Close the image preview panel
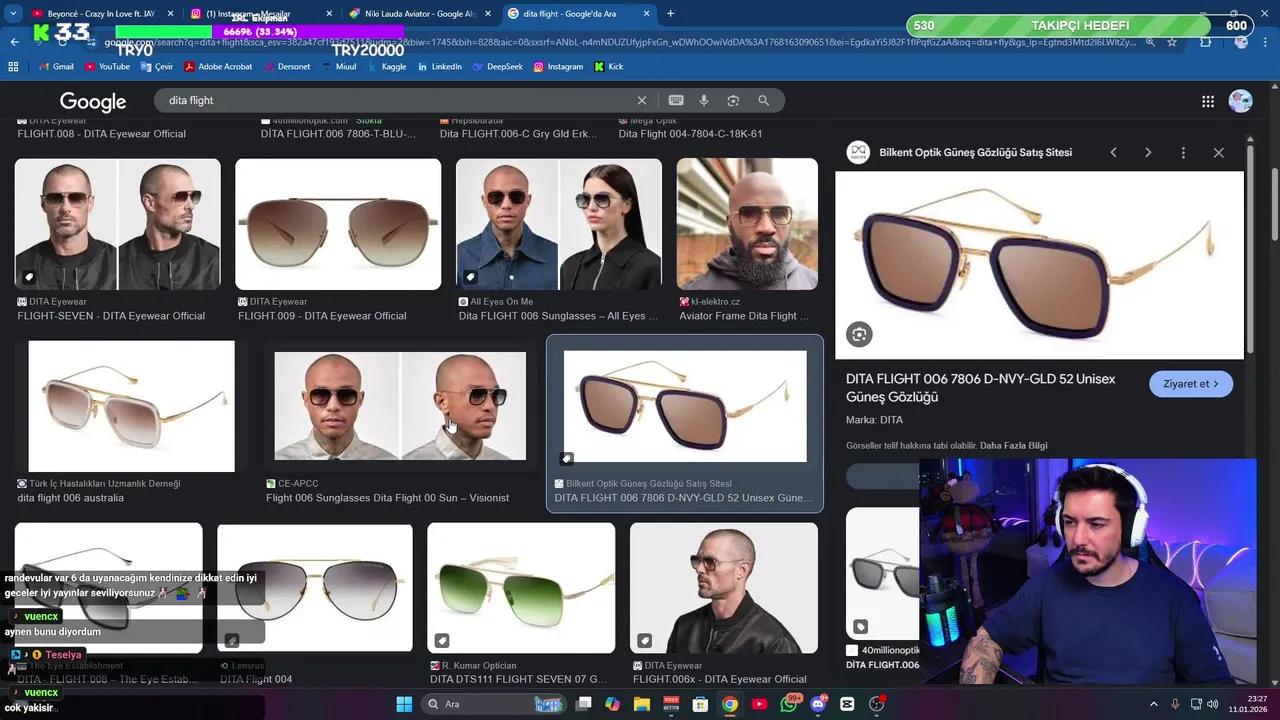This screenshot has height=720, width=1280. [x=1218, y=153]
